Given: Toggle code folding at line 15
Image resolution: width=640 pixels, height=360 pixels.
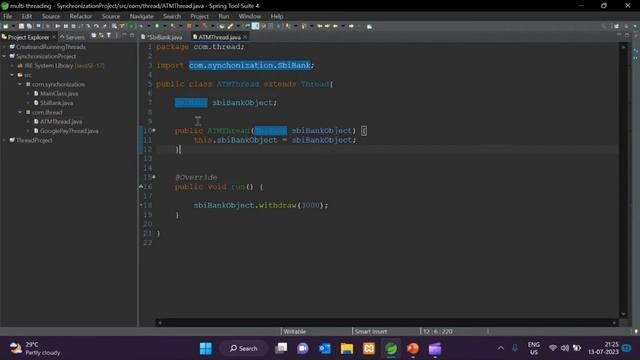Looking at the screenshot, I should 154,177.
